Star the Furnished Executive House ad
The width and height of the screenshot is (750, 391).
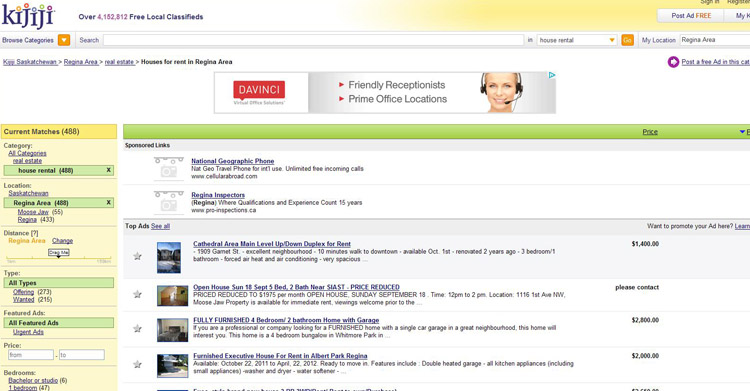coord(137,364)
